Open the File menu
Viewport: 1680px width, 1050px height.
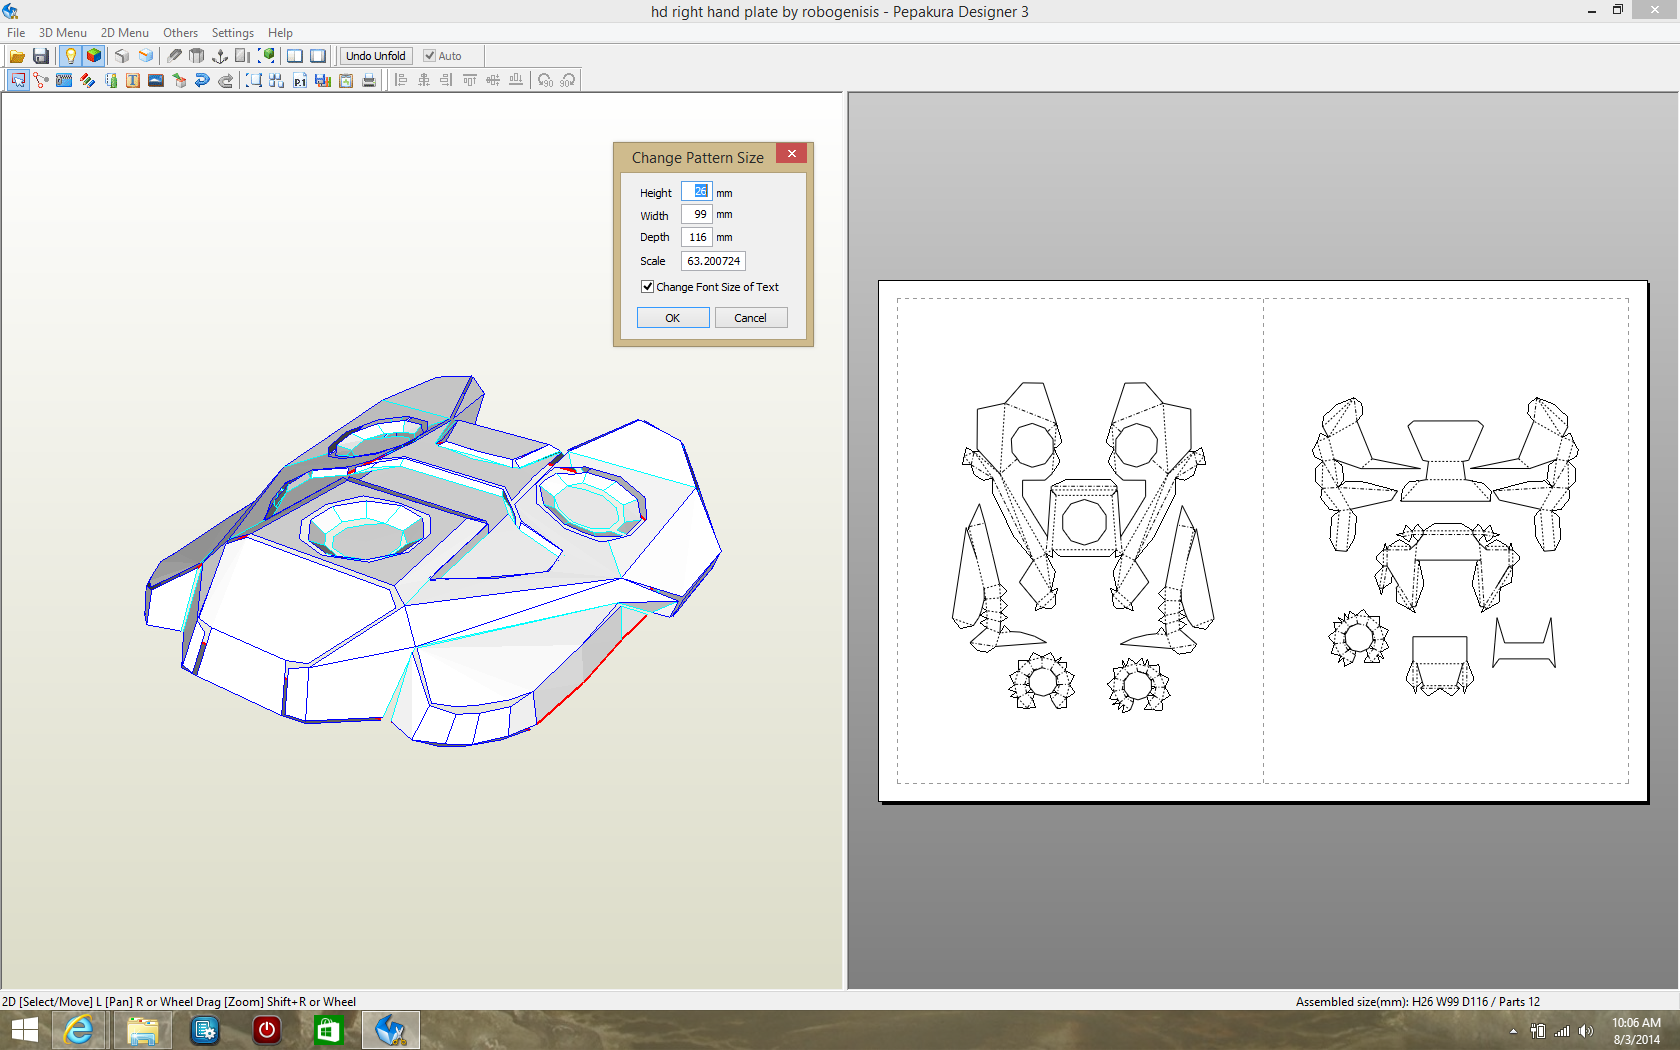16,33
